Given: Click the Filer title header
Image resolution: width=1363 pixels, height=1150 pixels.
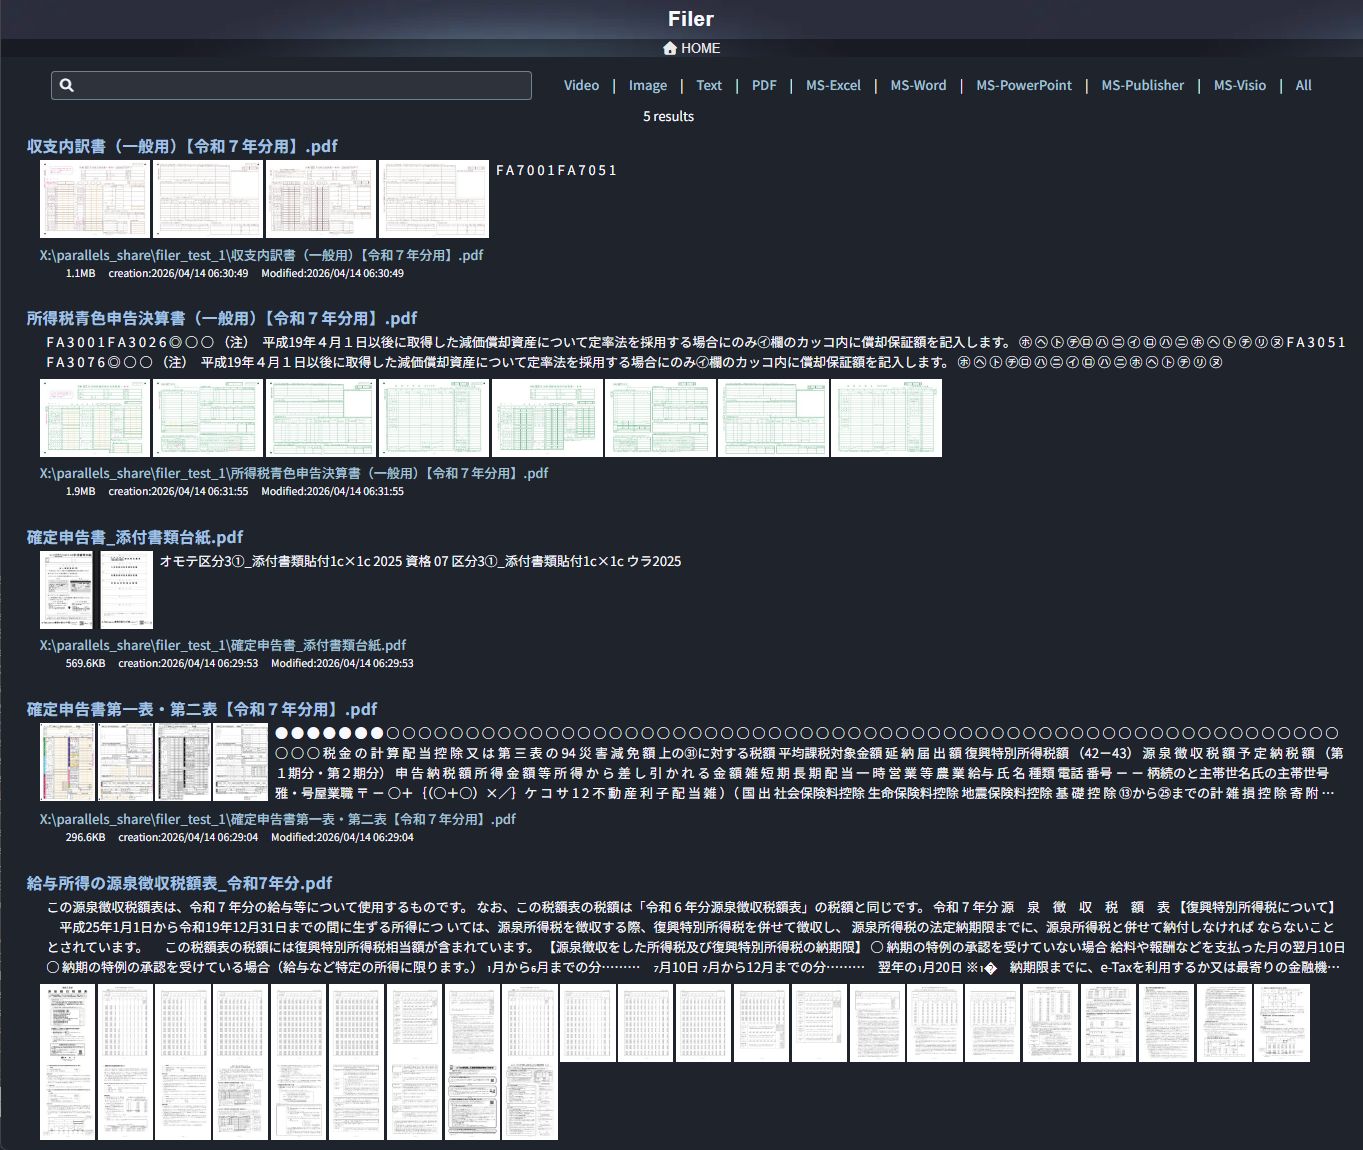Looking at the screenshot, I should (x=690, y=19).
